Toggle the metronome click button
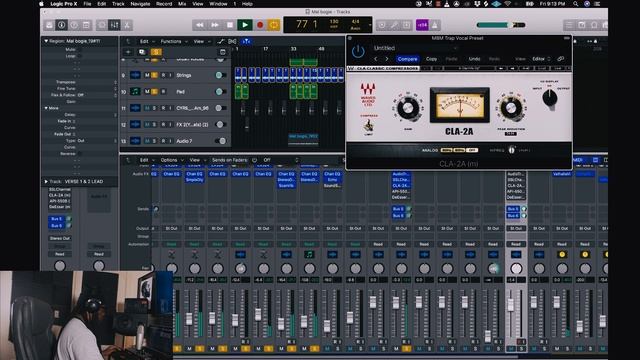Screen dimensions: 640x360 pos(435,25)
